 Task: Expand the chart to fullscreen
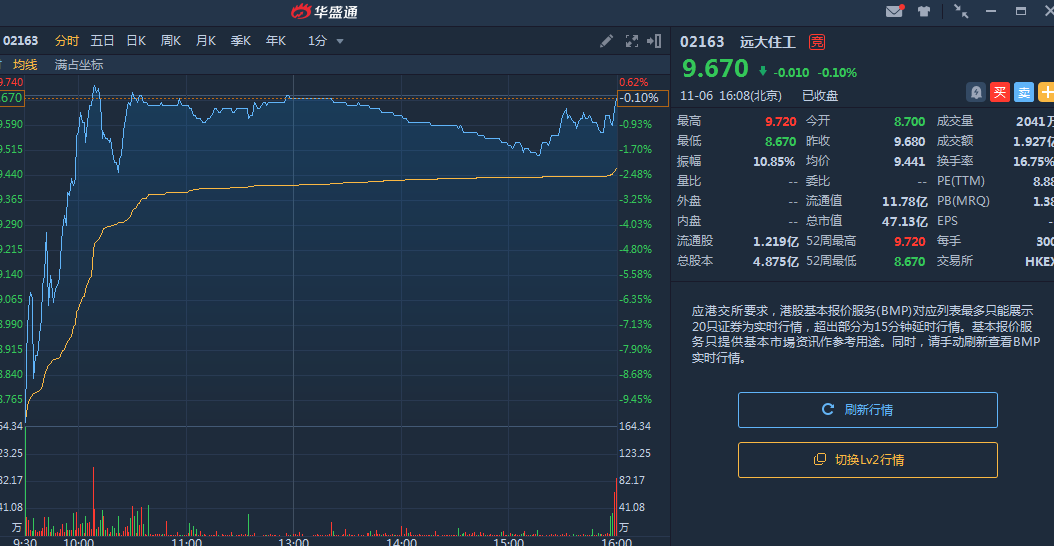632,41
